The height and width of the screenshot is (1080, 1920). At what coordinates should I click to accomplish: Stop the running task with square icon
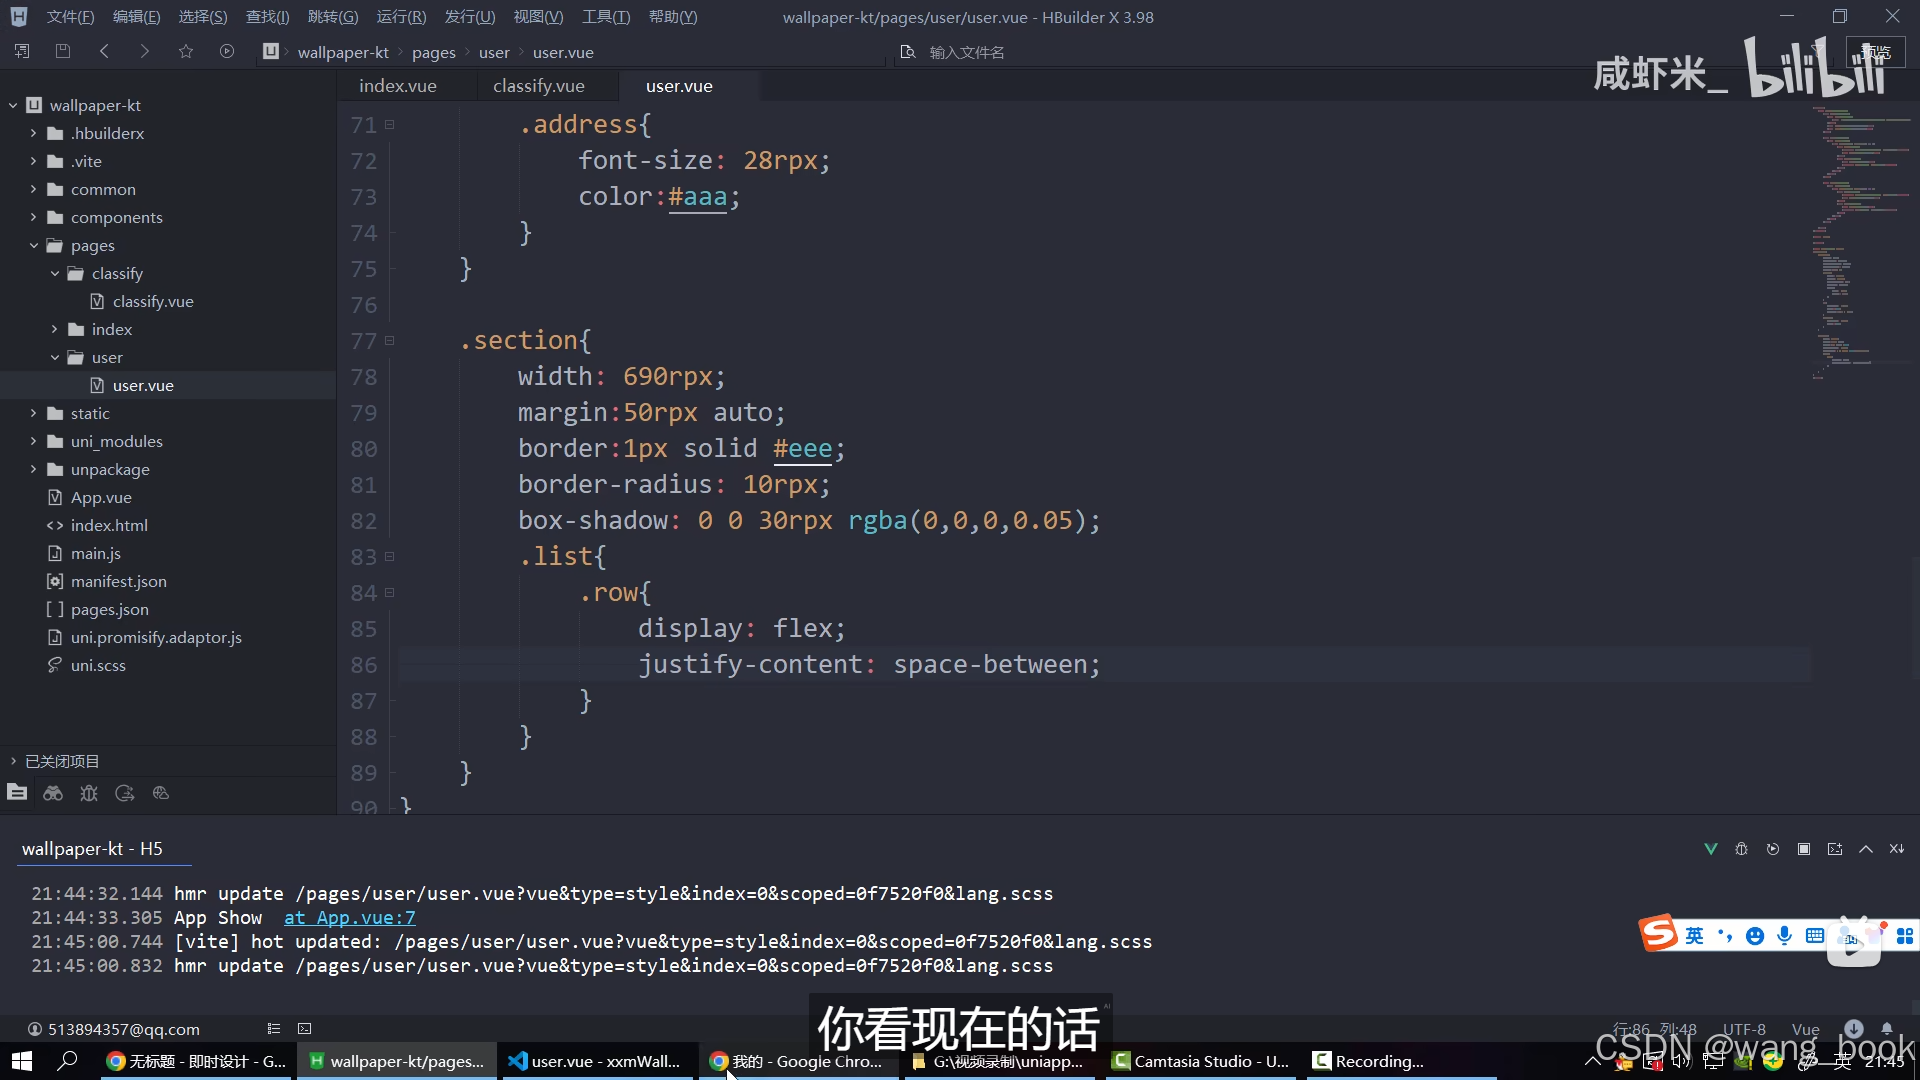tap(1804, 849)
